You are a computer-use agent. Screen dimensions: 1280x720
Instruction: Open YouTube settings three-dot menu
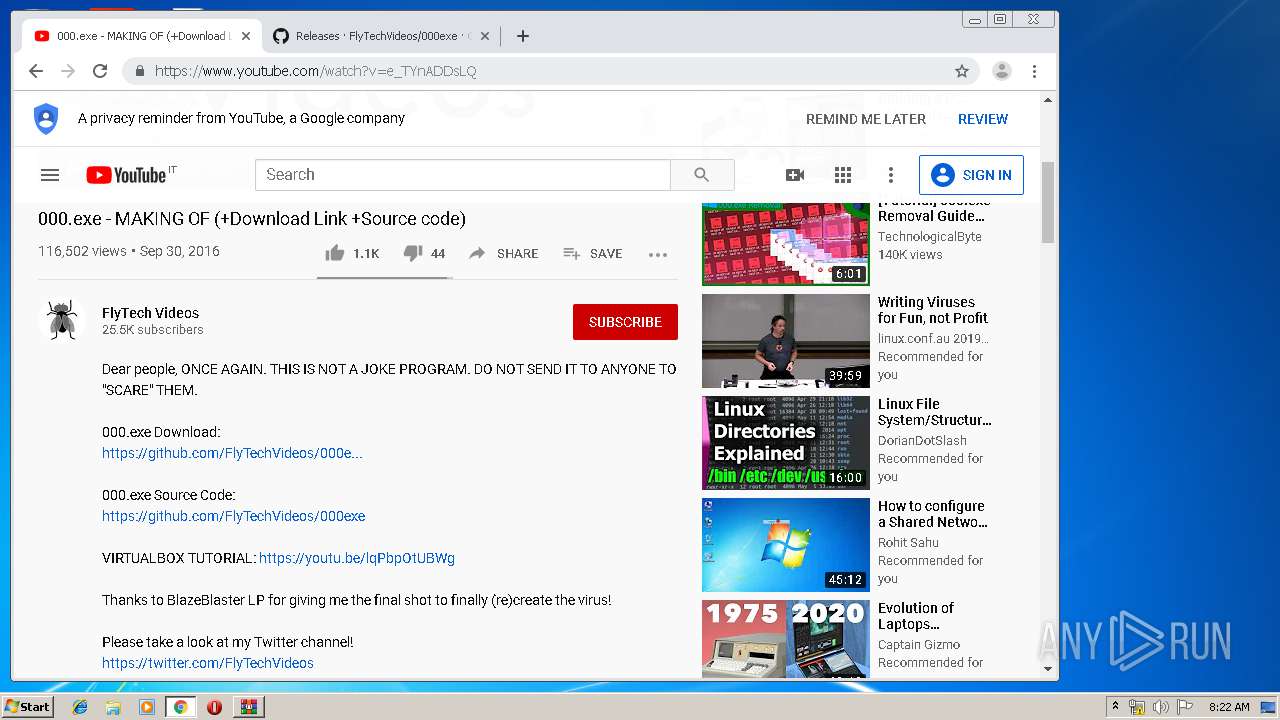[x=891, y=175]
